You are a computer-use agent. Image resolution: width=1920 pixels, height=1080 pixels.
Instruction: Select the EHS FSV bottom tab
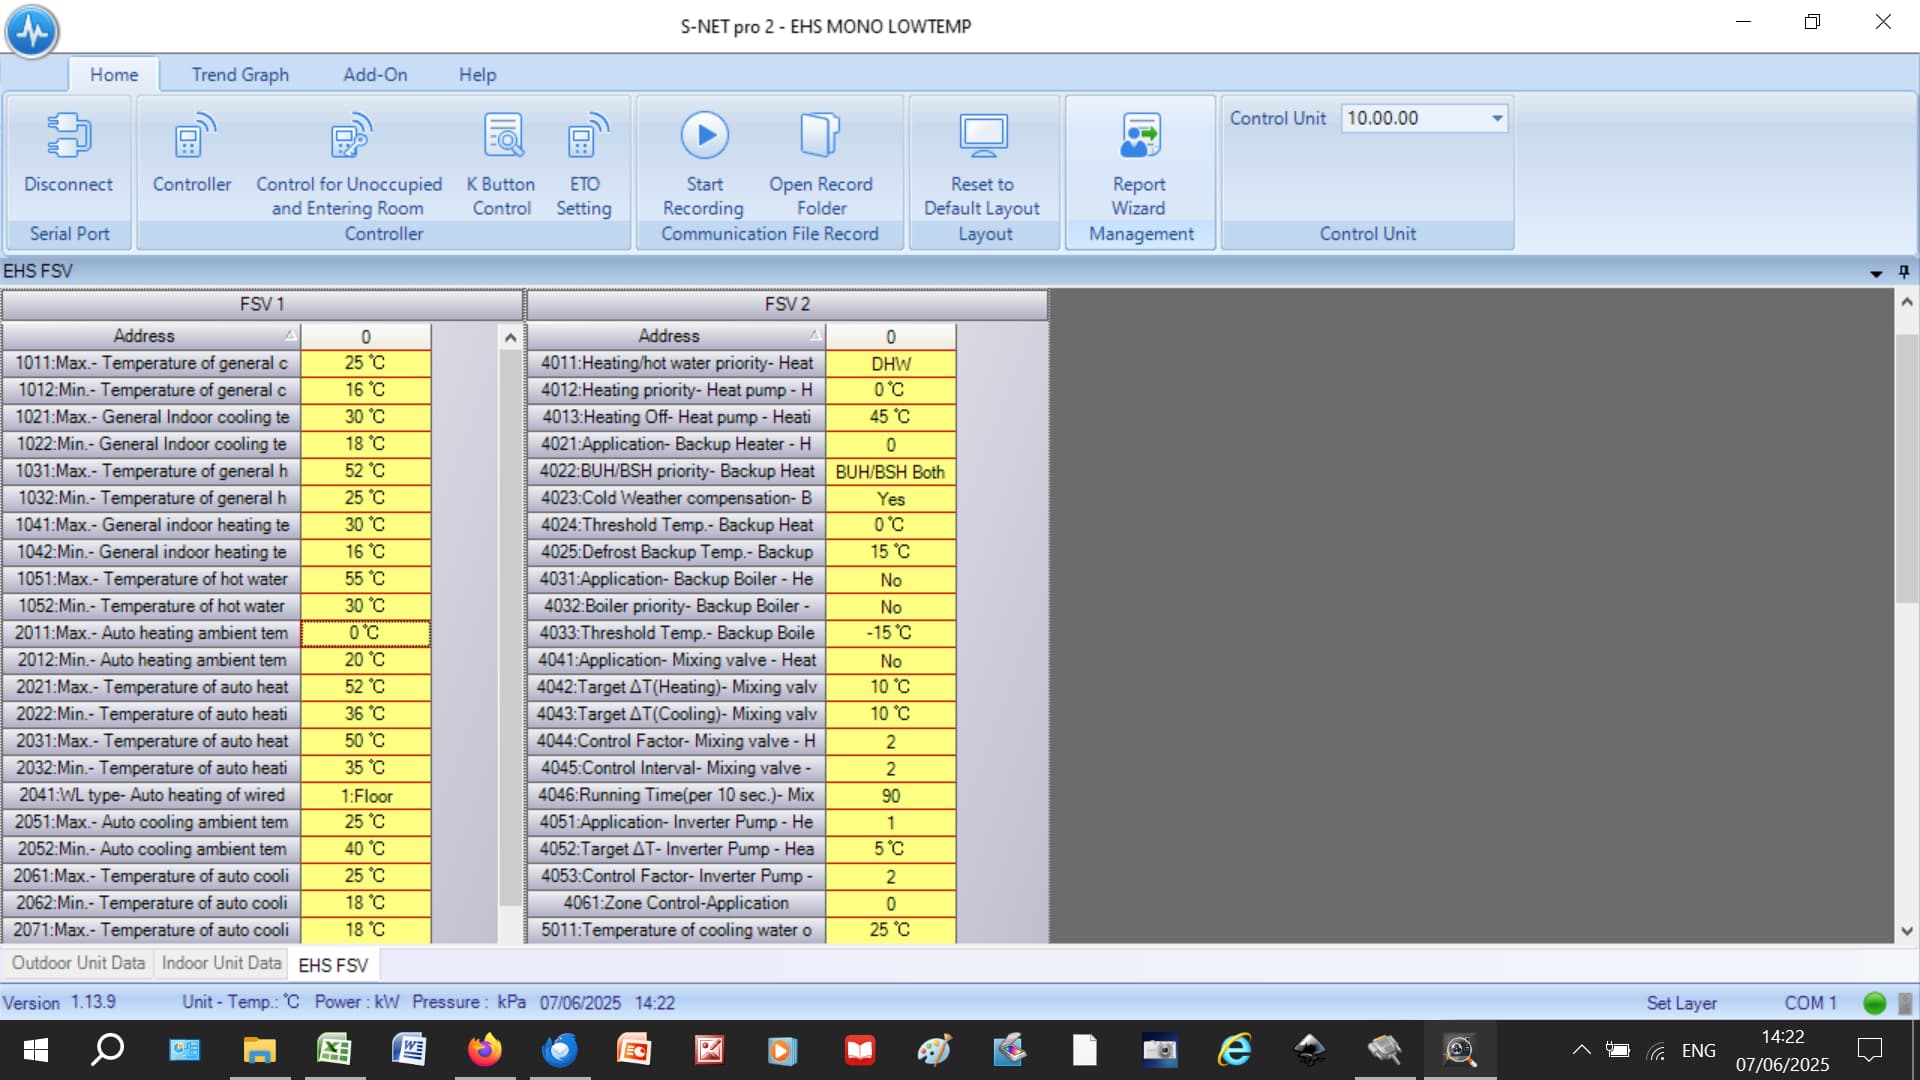point(333,965)
